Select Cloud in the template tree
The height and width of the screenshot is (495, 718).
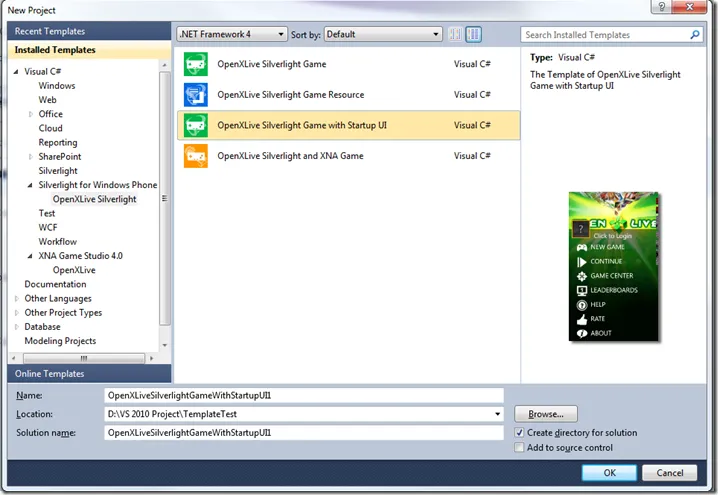pos(50,128)
